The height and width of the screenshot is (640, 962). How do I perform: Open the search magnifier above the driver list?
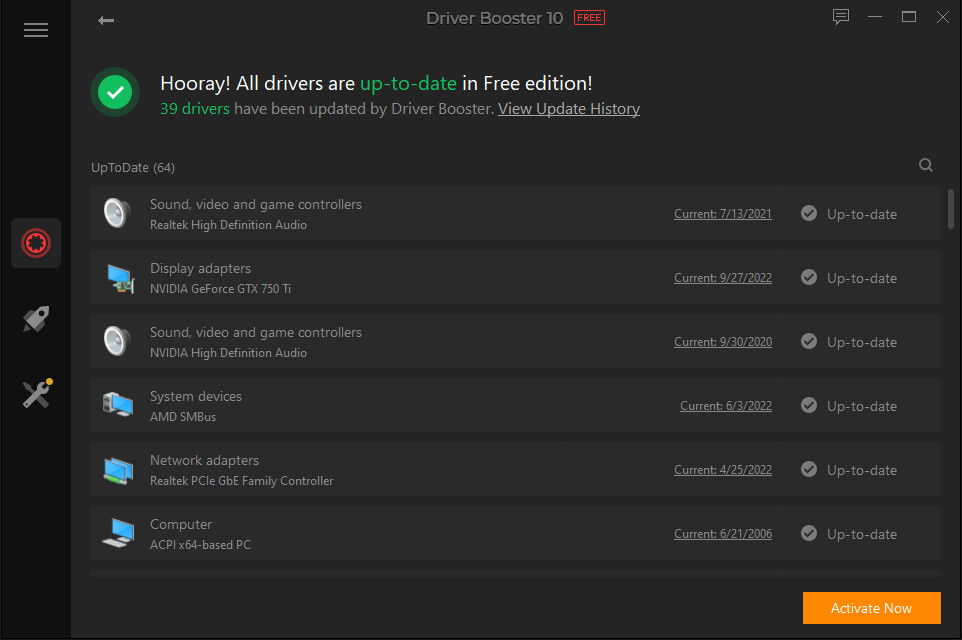tap(925, 164)
